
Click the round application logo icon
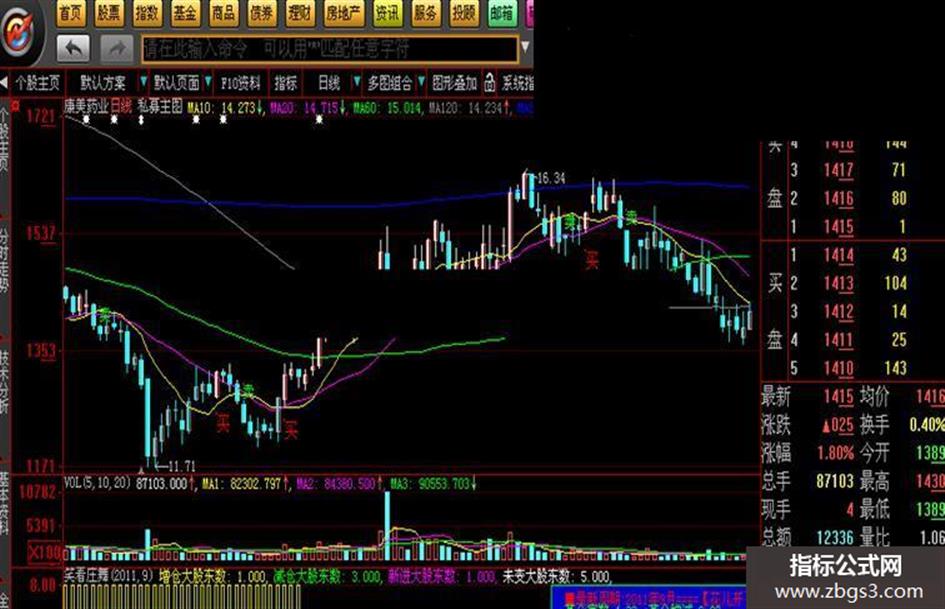[x=17, y=32]
